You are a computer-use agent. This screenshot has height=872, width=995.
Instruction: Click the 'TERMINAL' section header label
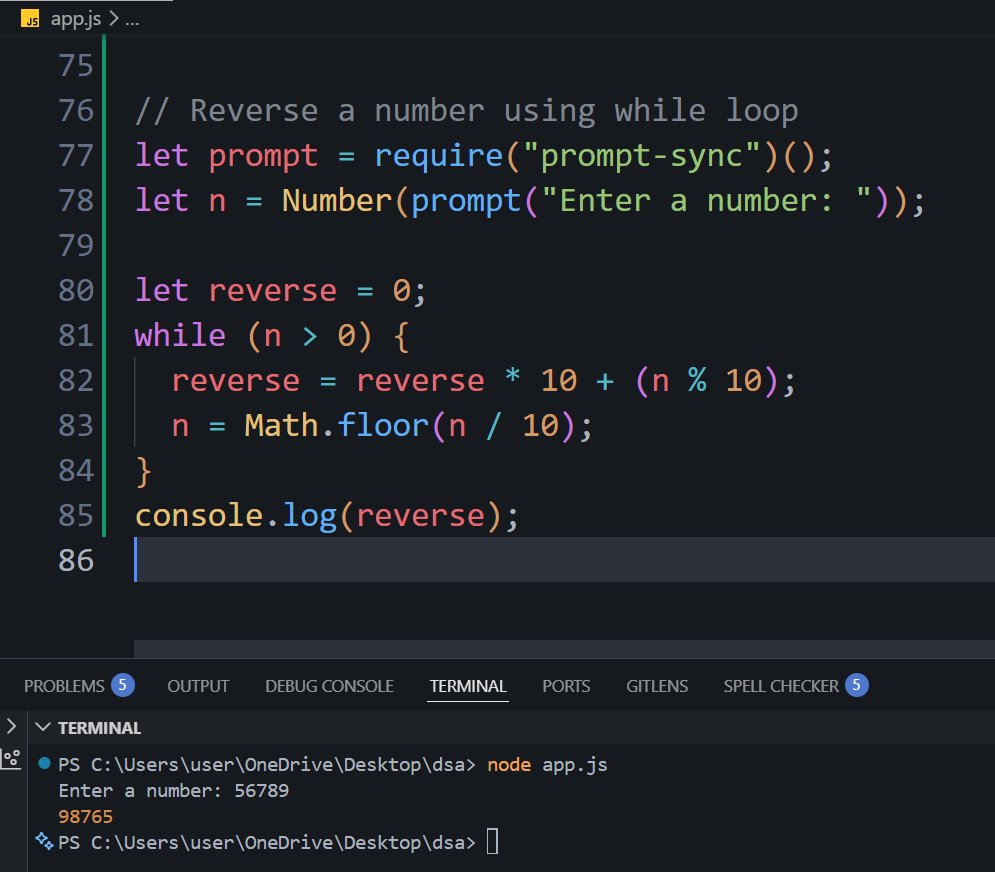tap(100, 728)
